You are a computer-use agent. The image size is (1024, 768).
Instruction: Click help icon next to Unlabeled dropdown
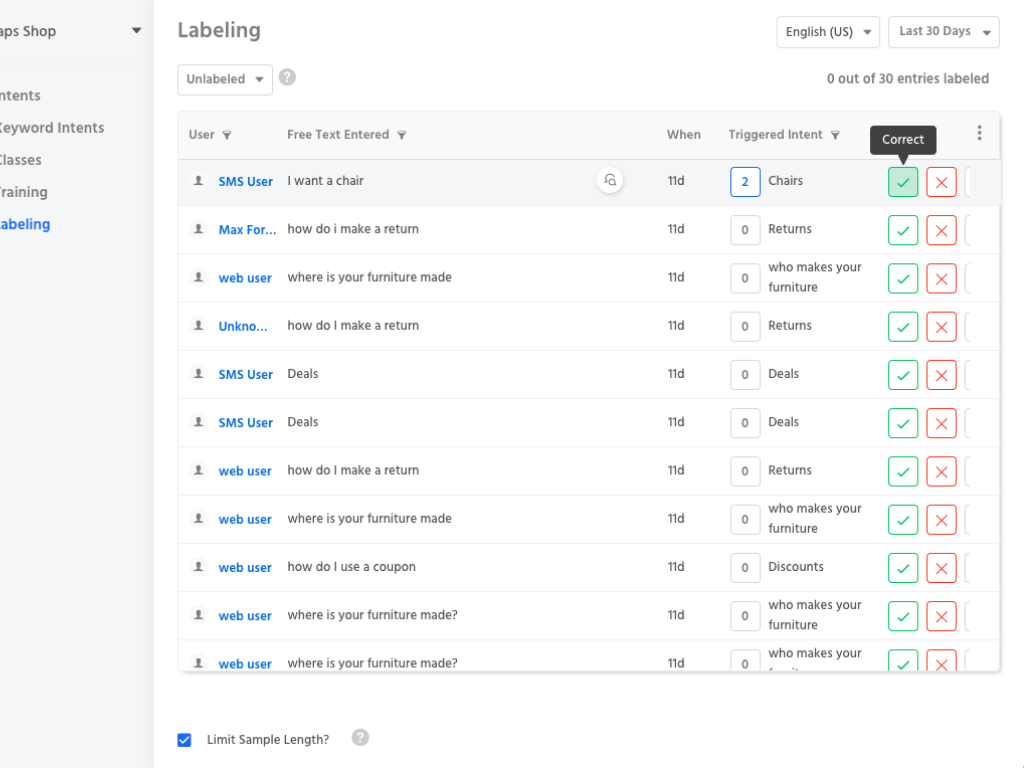287,77
